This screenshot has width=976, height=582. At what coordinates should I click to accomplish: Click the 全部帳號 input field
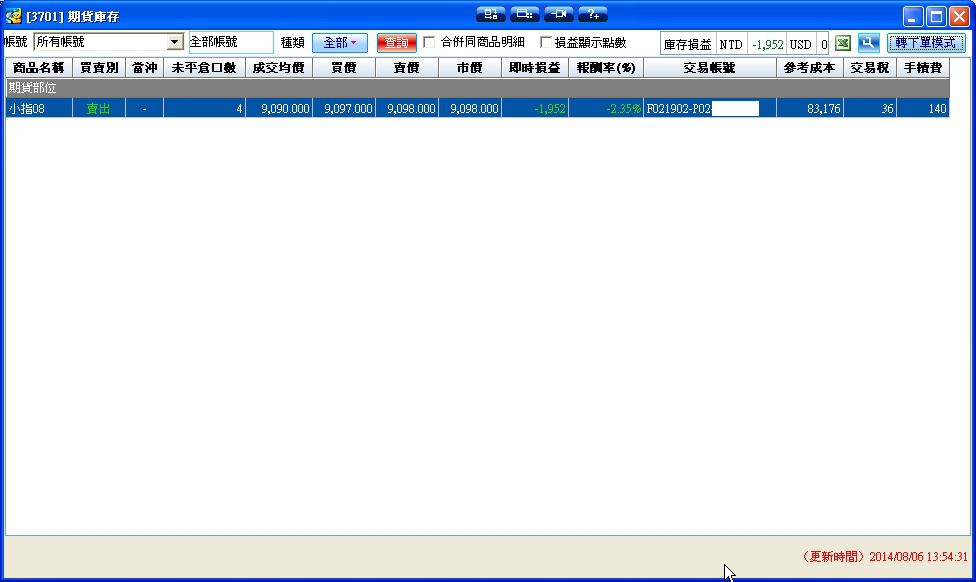(x=231, y=42)
